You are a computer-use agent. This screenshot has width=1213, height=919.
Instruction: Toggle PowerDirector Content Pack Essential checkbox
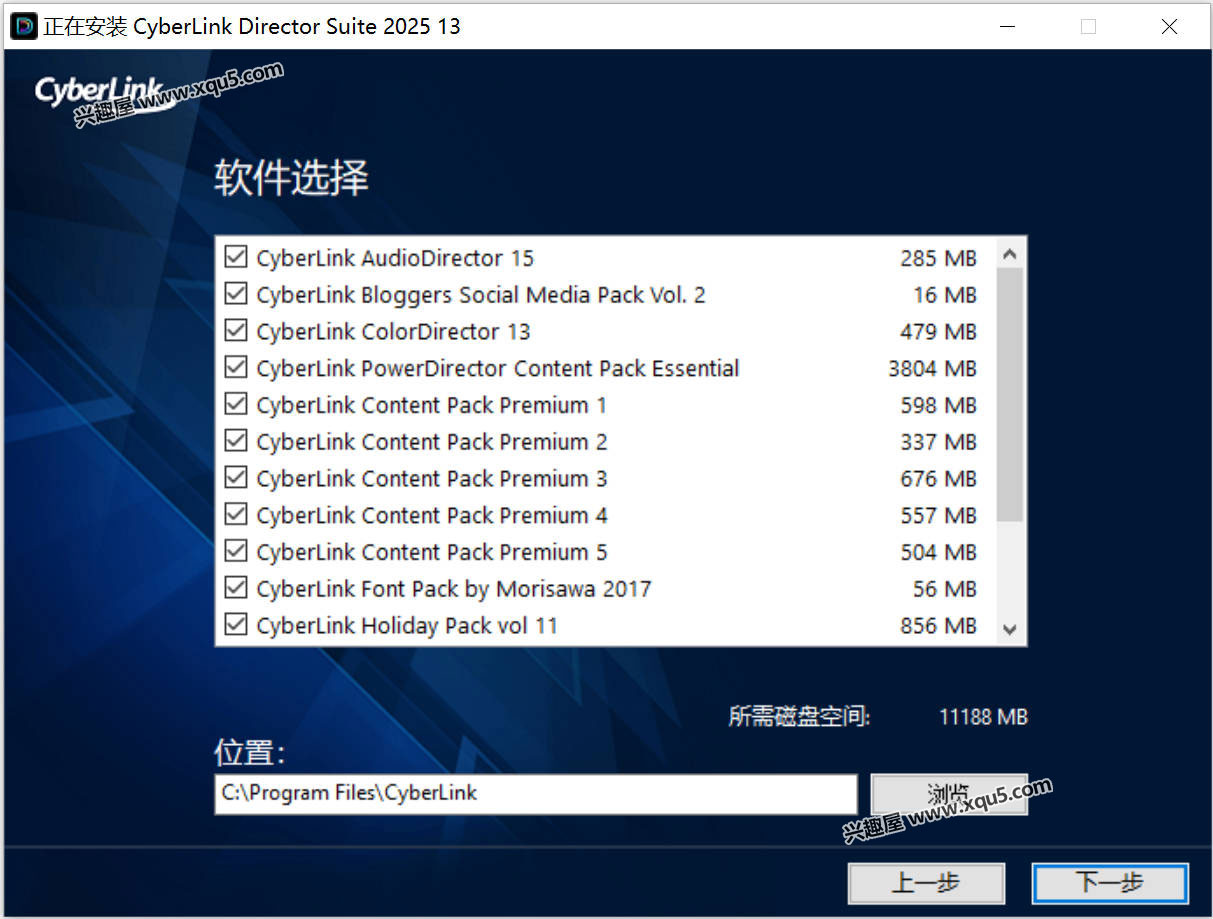236,367
